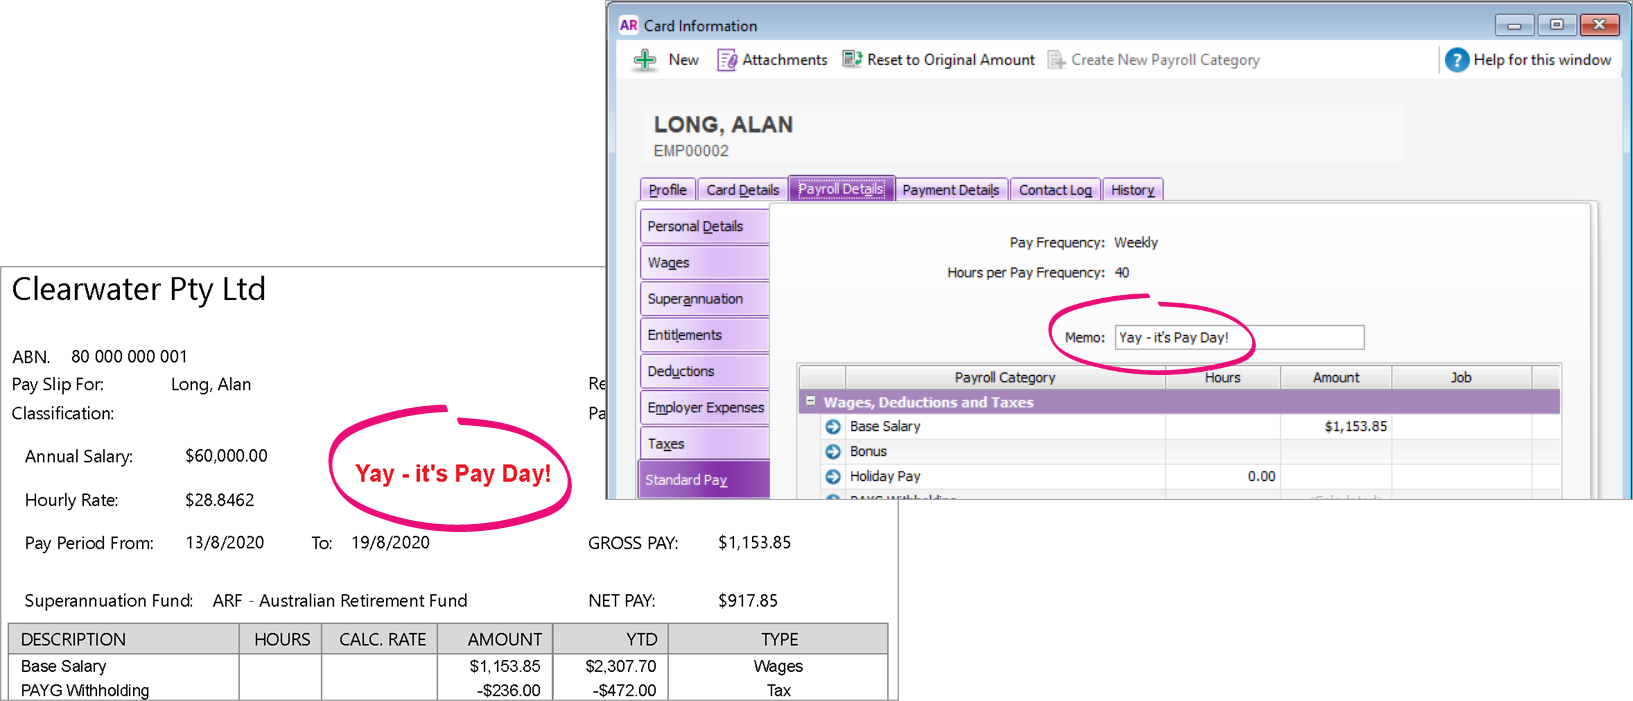The image size is (1633, 701).
Task: Click the arrow icon beside Holiday Pay
Action: [x=833, y=477]
